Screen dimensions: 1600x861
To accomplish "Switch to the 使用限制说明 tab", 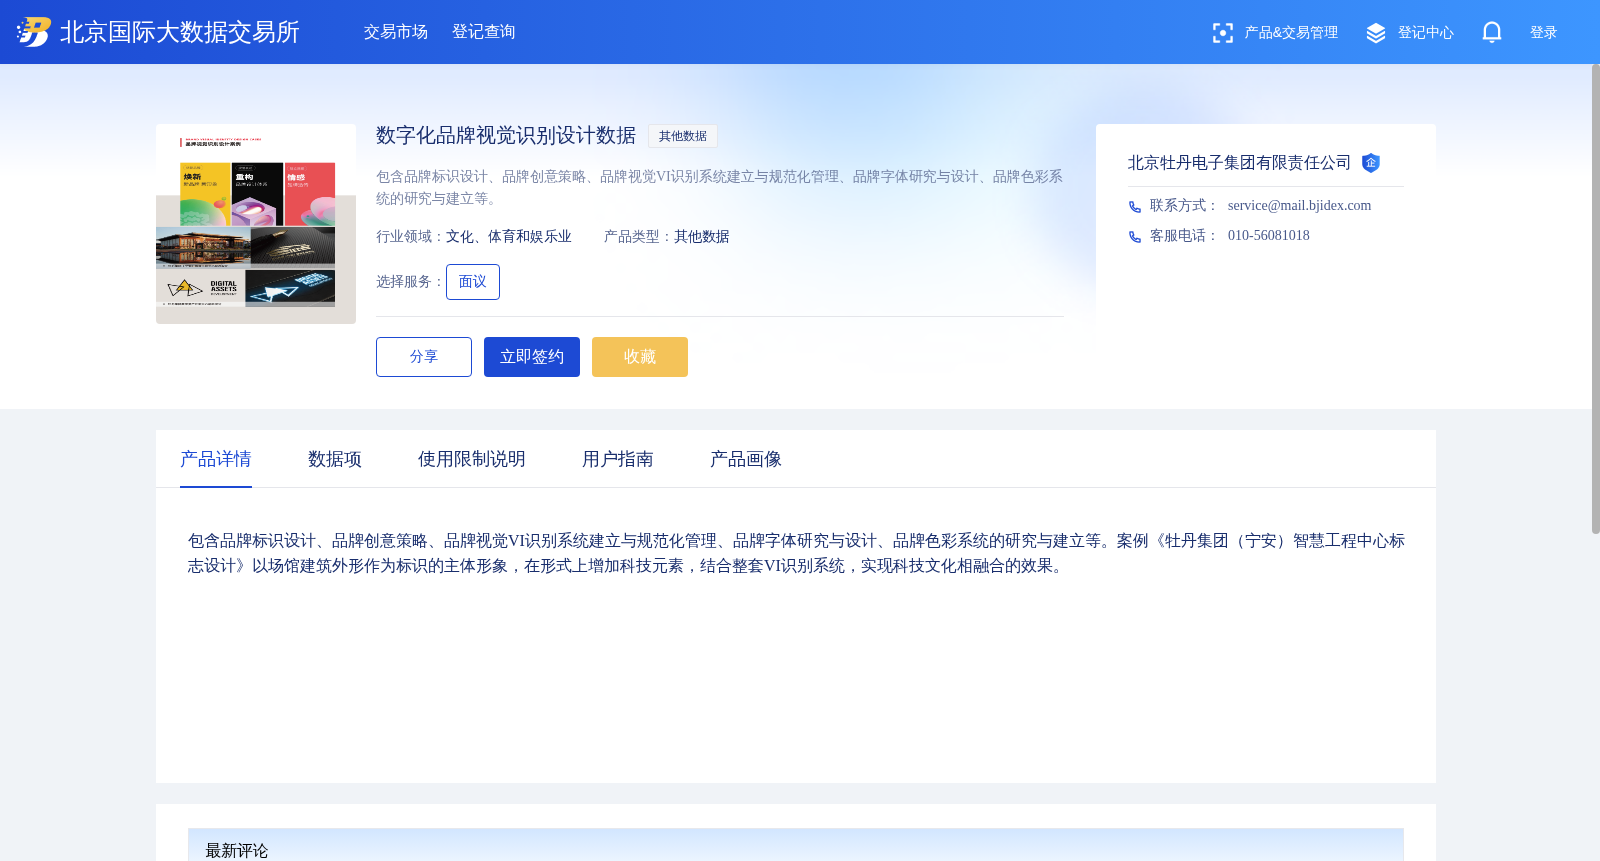I will [472, 459].
